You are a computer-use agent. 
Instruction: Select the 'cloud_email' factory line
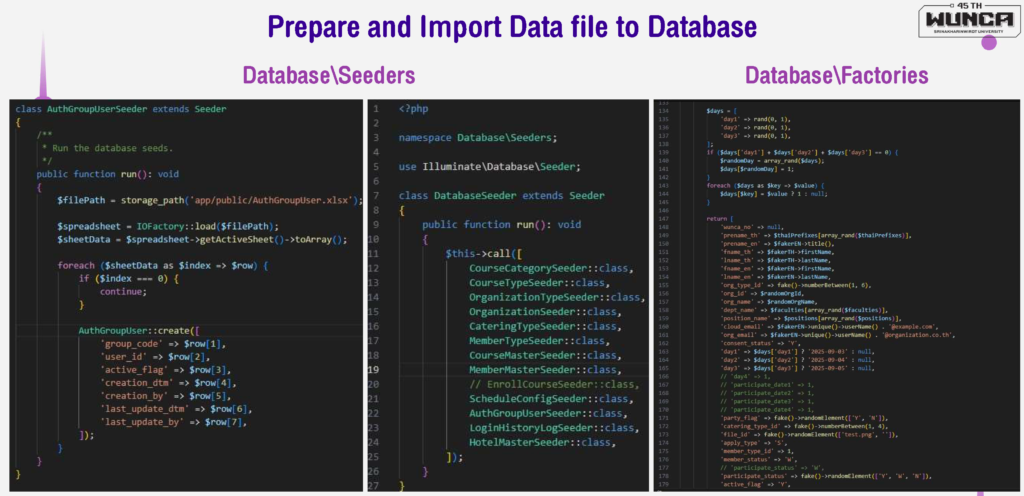pyautogui.click(x=829, y=326)
